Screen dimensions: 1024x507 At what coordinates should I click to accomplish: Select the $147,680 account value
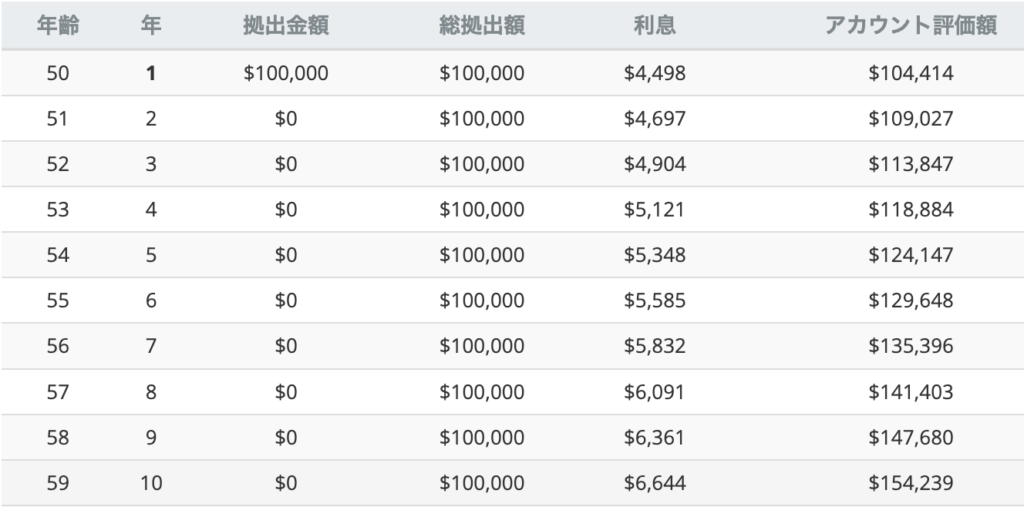(x=909, y=438)
